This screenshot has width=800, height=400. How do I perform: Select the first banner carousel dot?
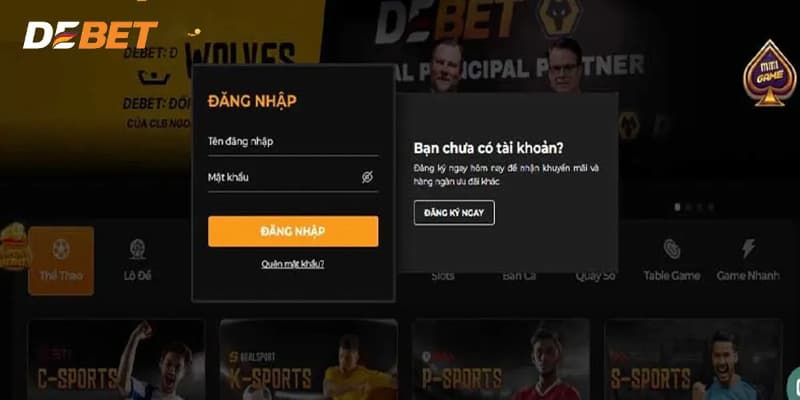pyautogui.click(x=677, y=207)
